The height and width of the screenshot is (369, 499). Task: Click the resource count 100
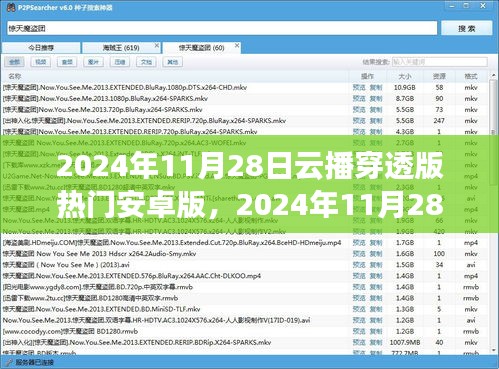(x=439, y=254)
